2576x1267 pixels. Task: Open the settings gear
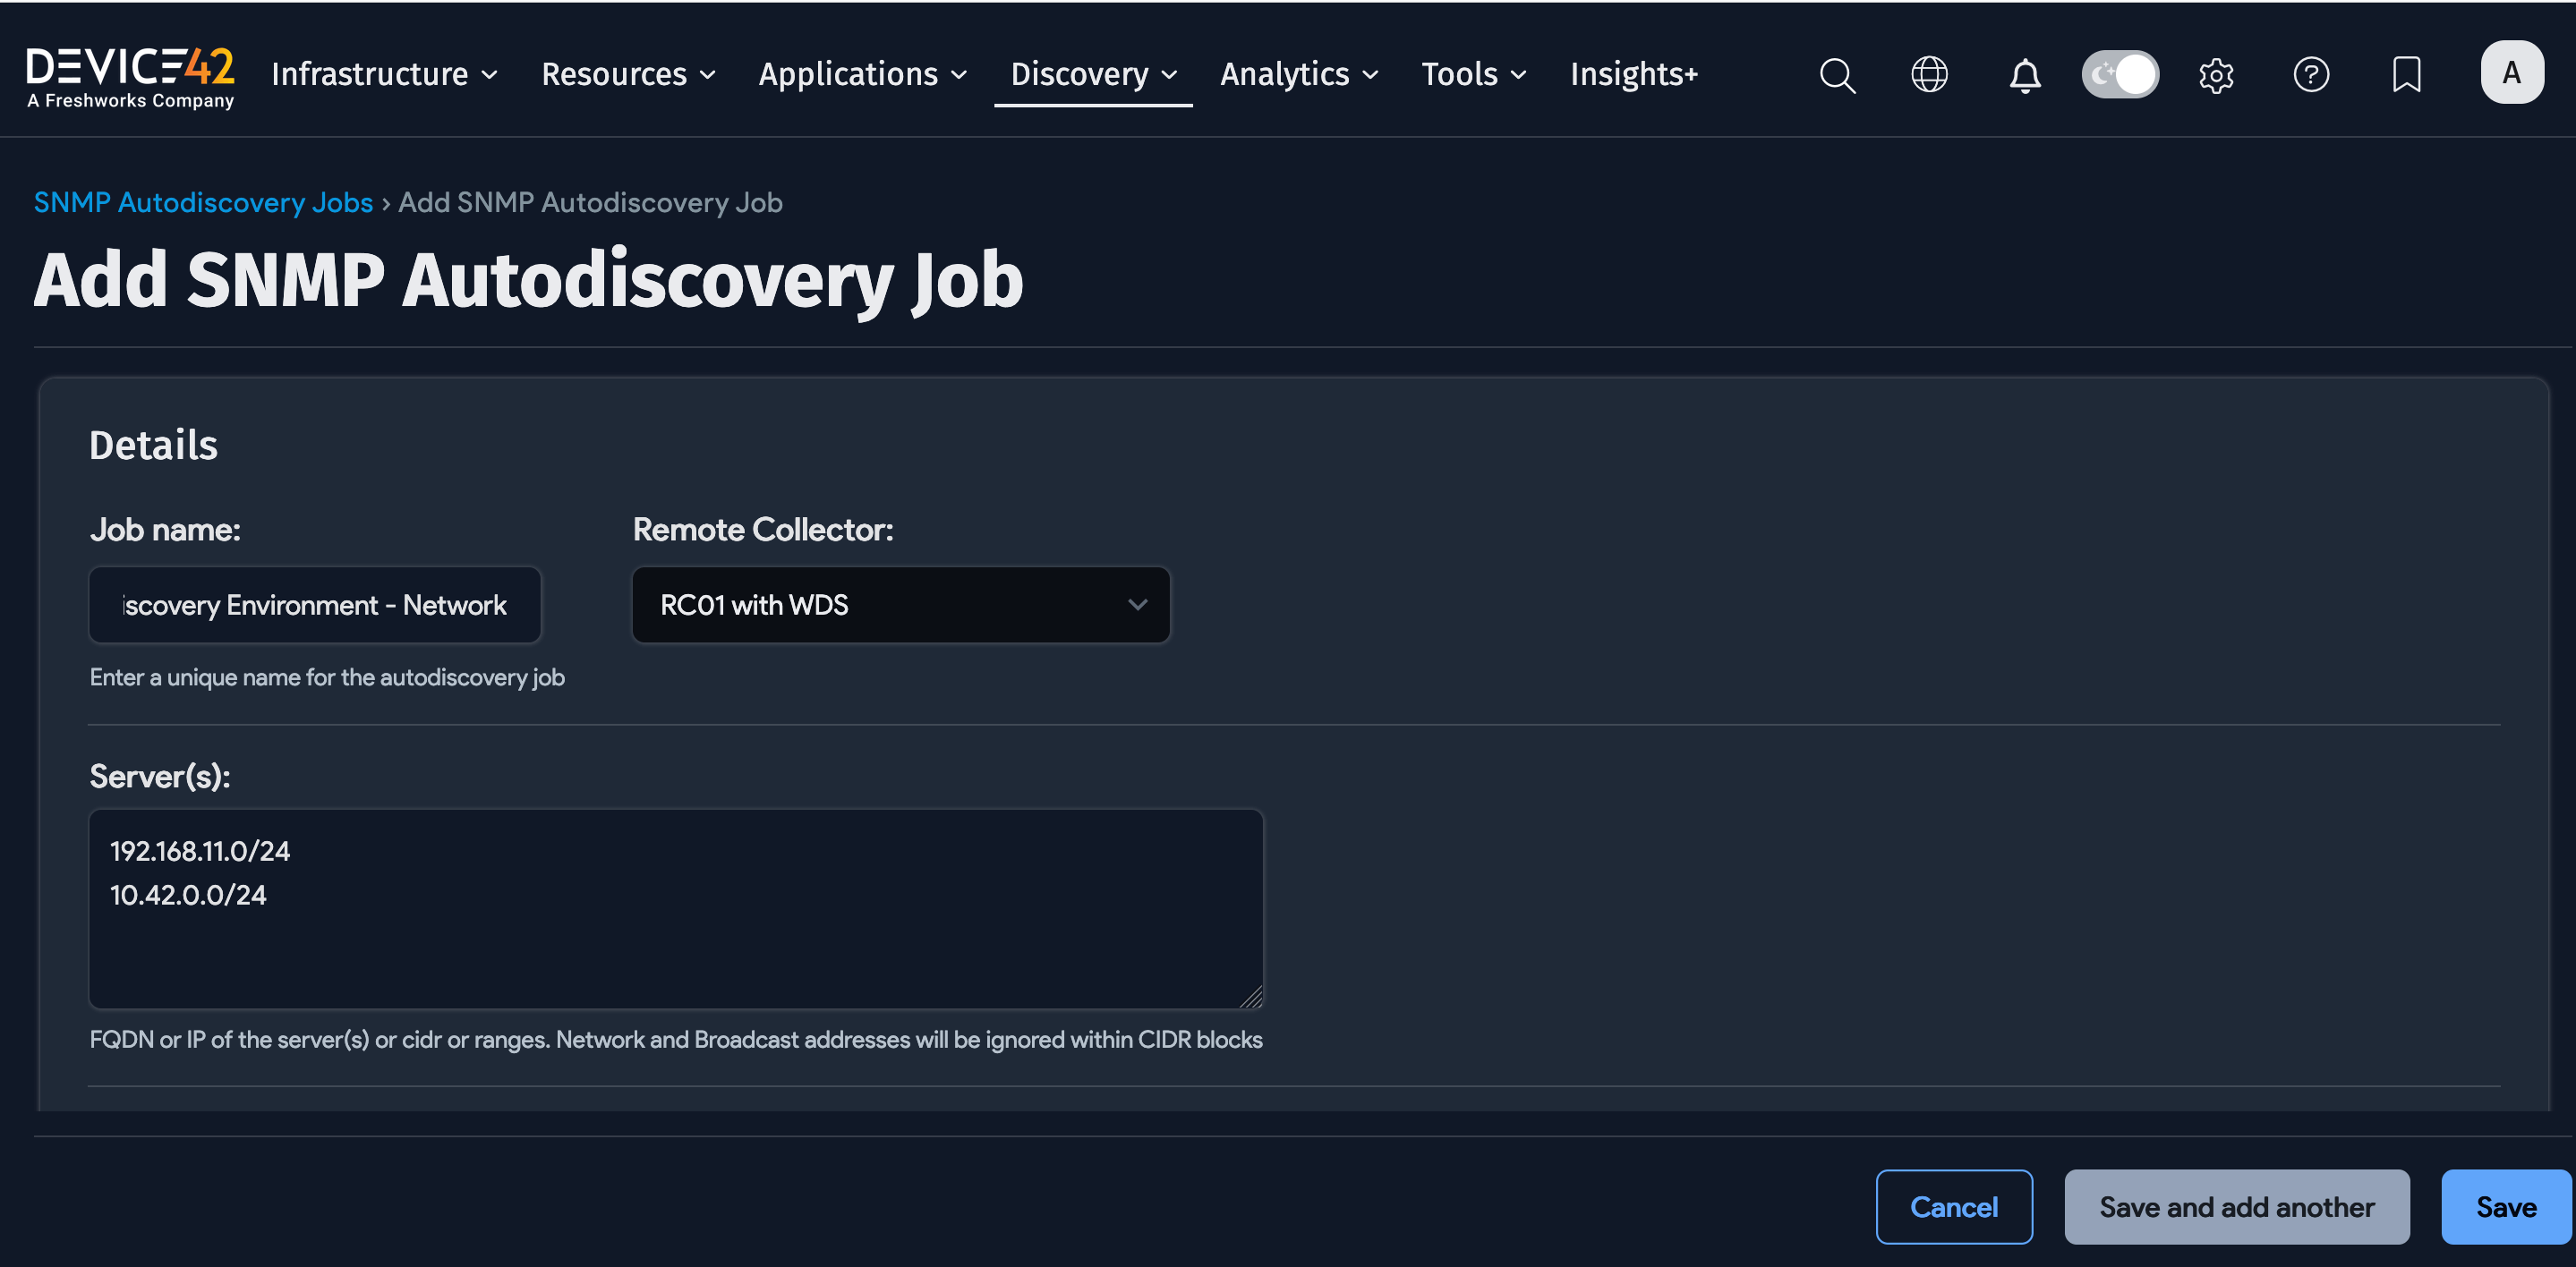(2216, 74)
